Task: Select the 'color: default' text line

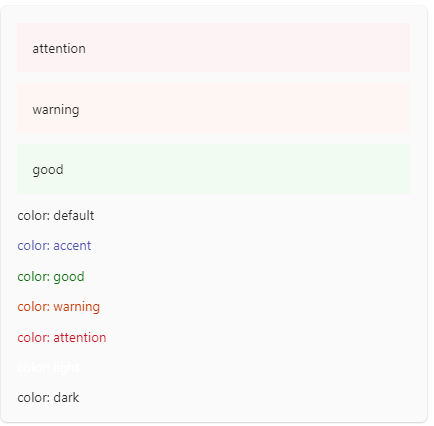Action: tap(56, 216)
